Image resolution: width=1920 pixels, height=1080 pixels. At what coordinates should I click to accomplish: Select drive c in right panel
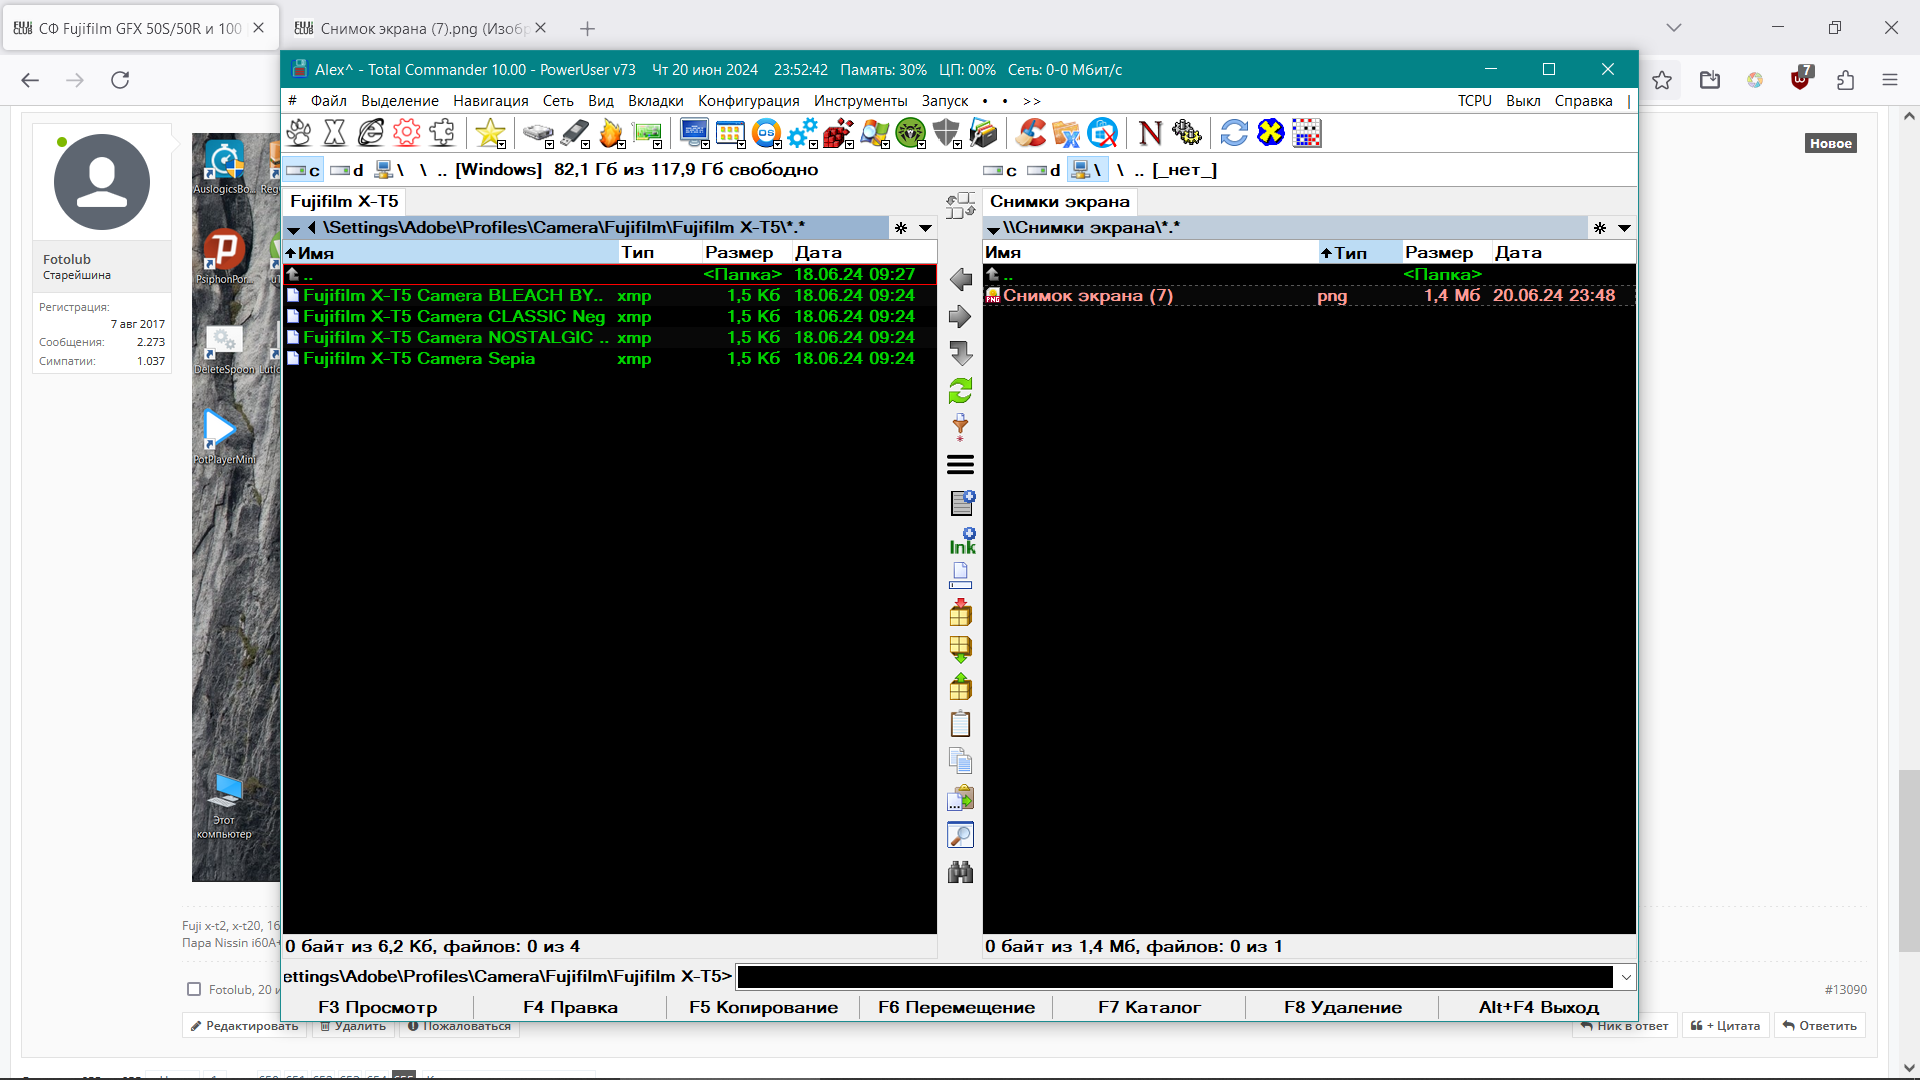point(1001,170)
